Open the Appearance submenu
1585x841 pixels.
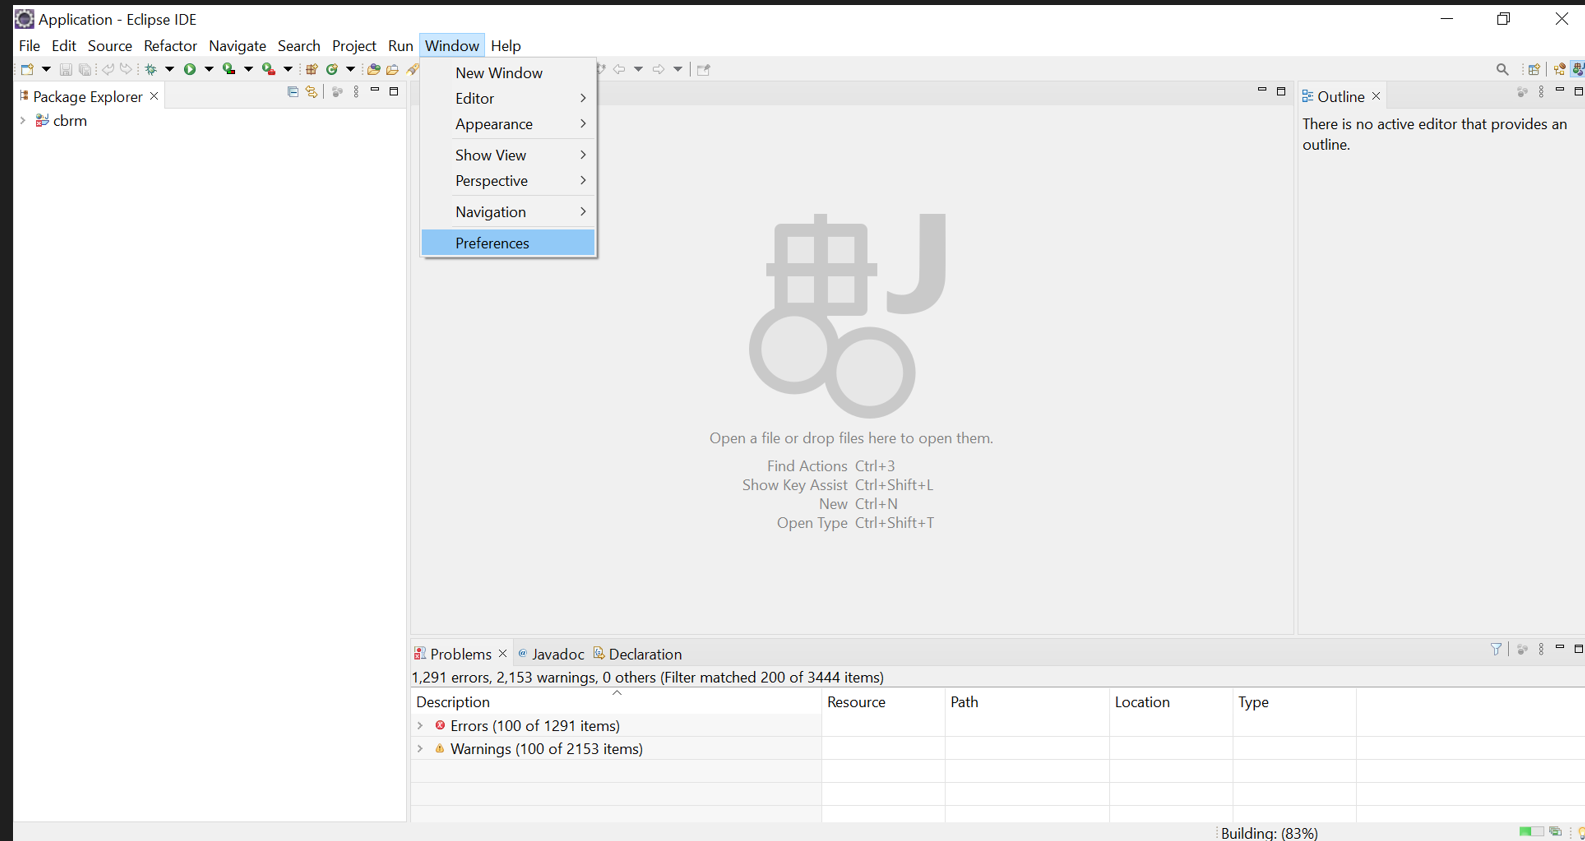(508, 124)
